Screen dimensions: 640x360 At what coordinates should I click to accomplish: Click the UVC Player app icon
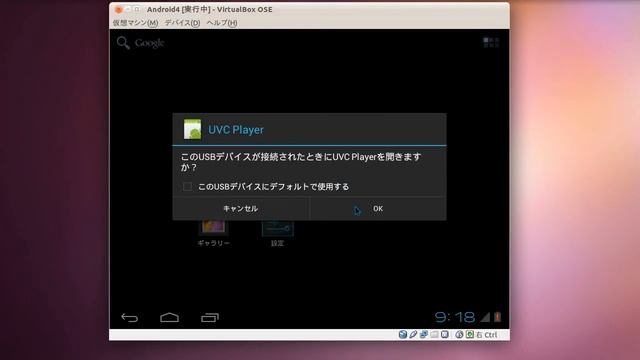(192, 129)
